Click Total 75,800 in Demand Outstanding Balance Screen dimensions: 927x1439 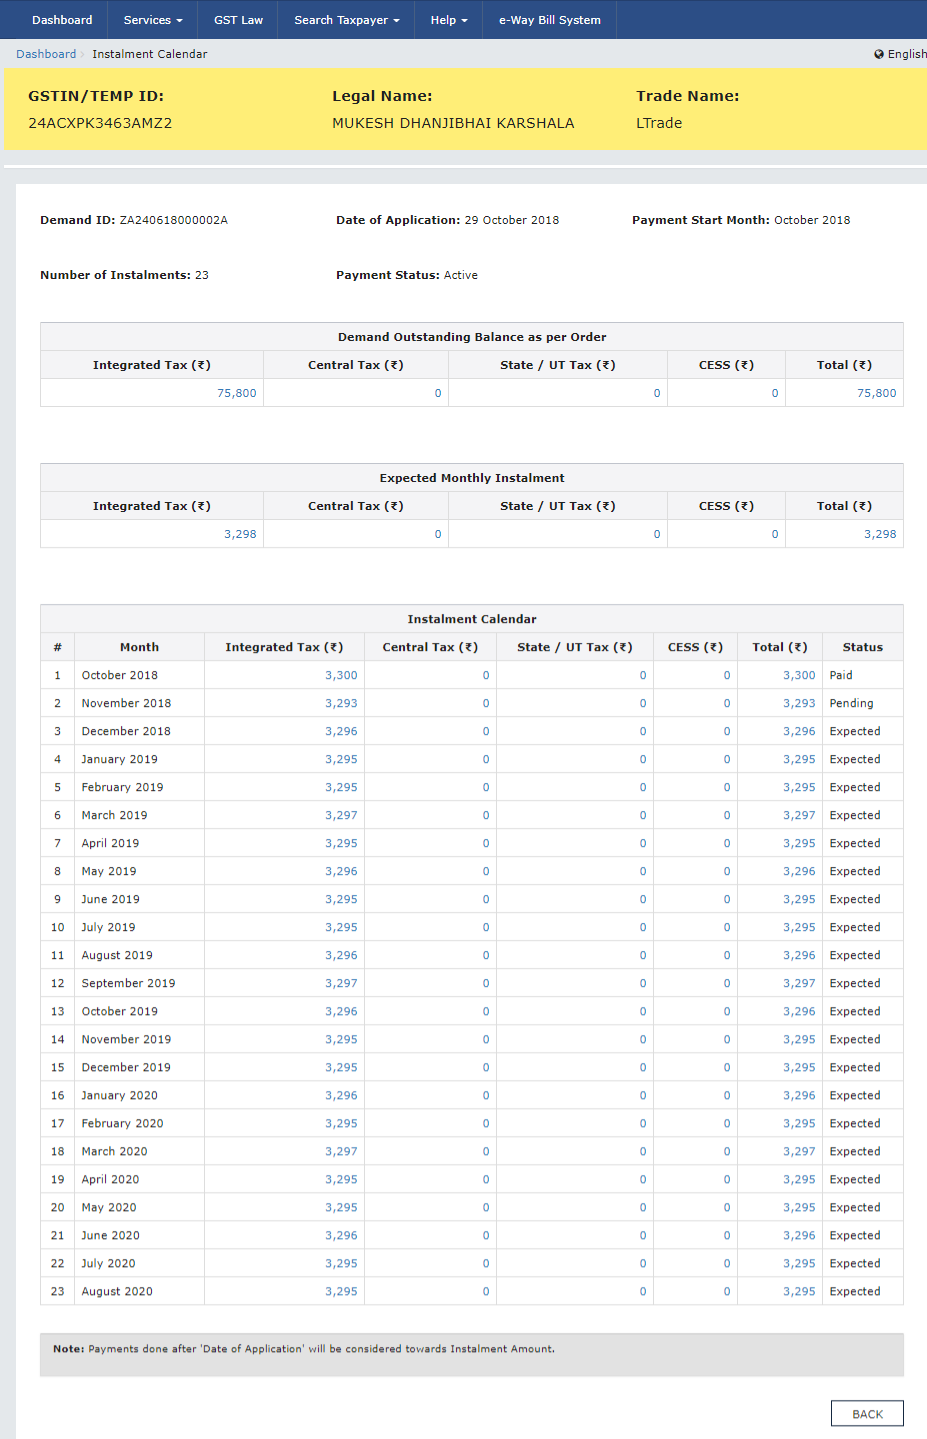click(x=876, y=393)
